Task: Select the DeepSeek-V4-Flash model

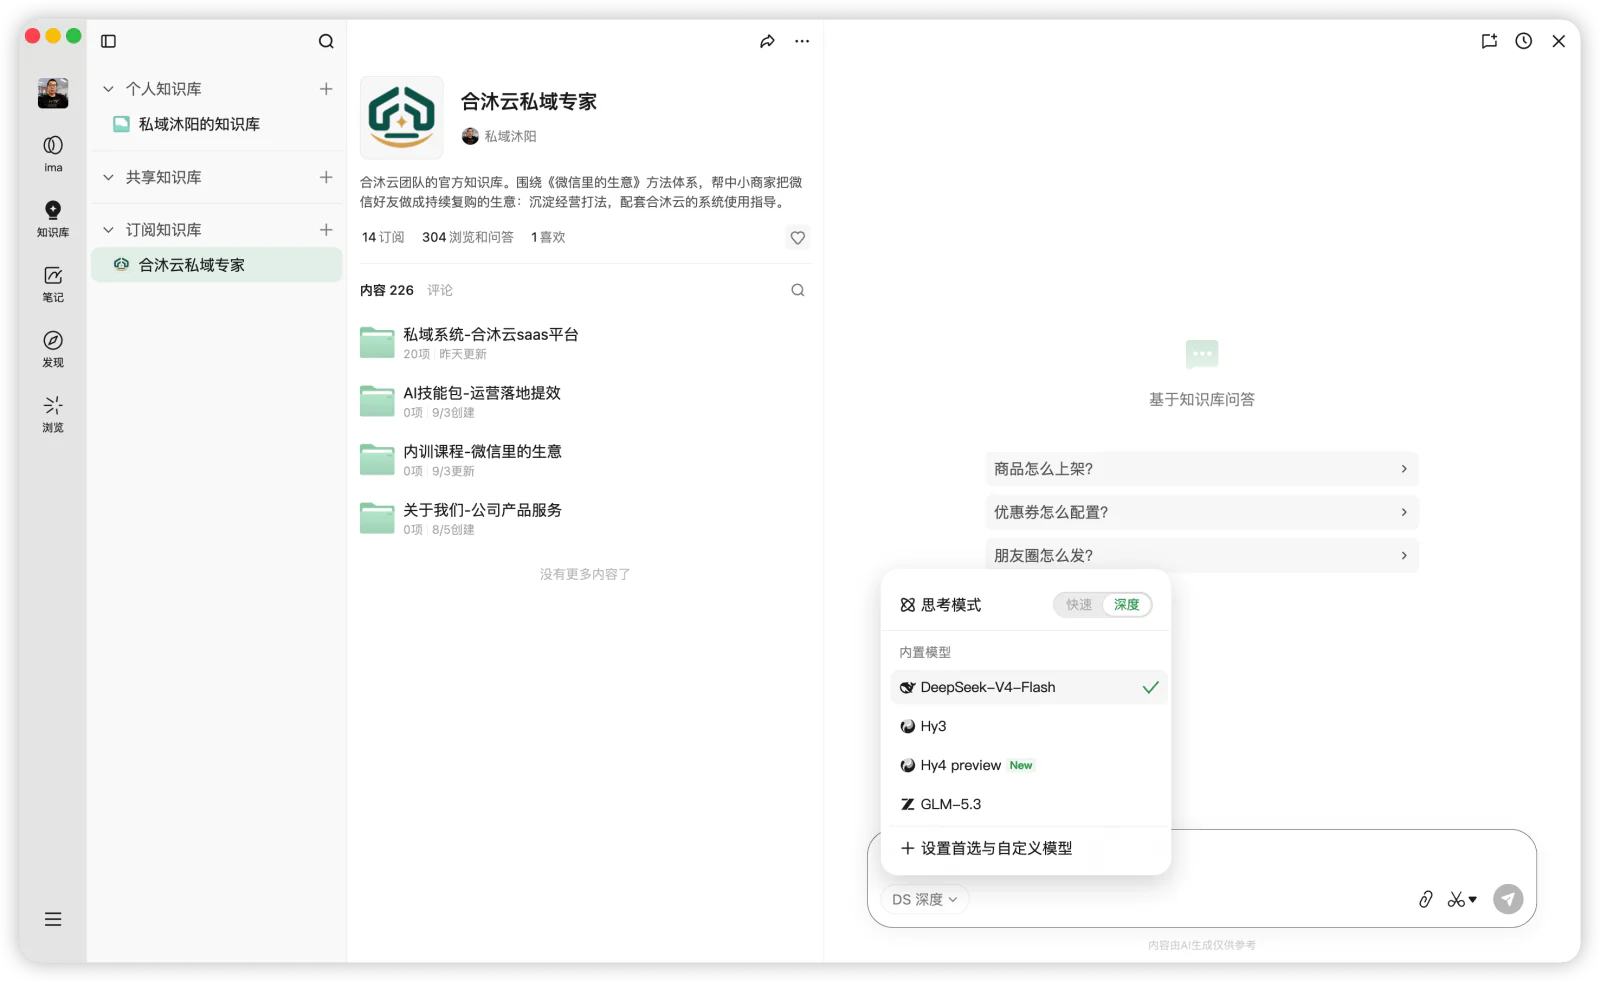Action: (x=1028, y=687)
